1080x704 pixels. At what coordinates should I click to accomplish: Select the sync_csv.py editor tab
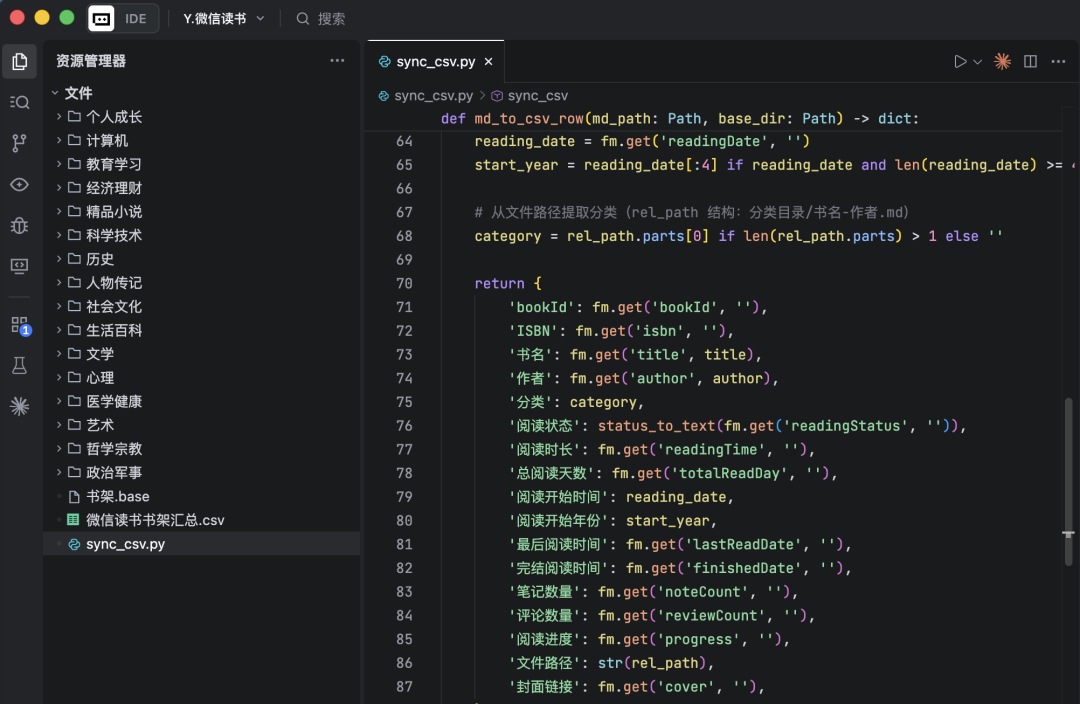435,62
